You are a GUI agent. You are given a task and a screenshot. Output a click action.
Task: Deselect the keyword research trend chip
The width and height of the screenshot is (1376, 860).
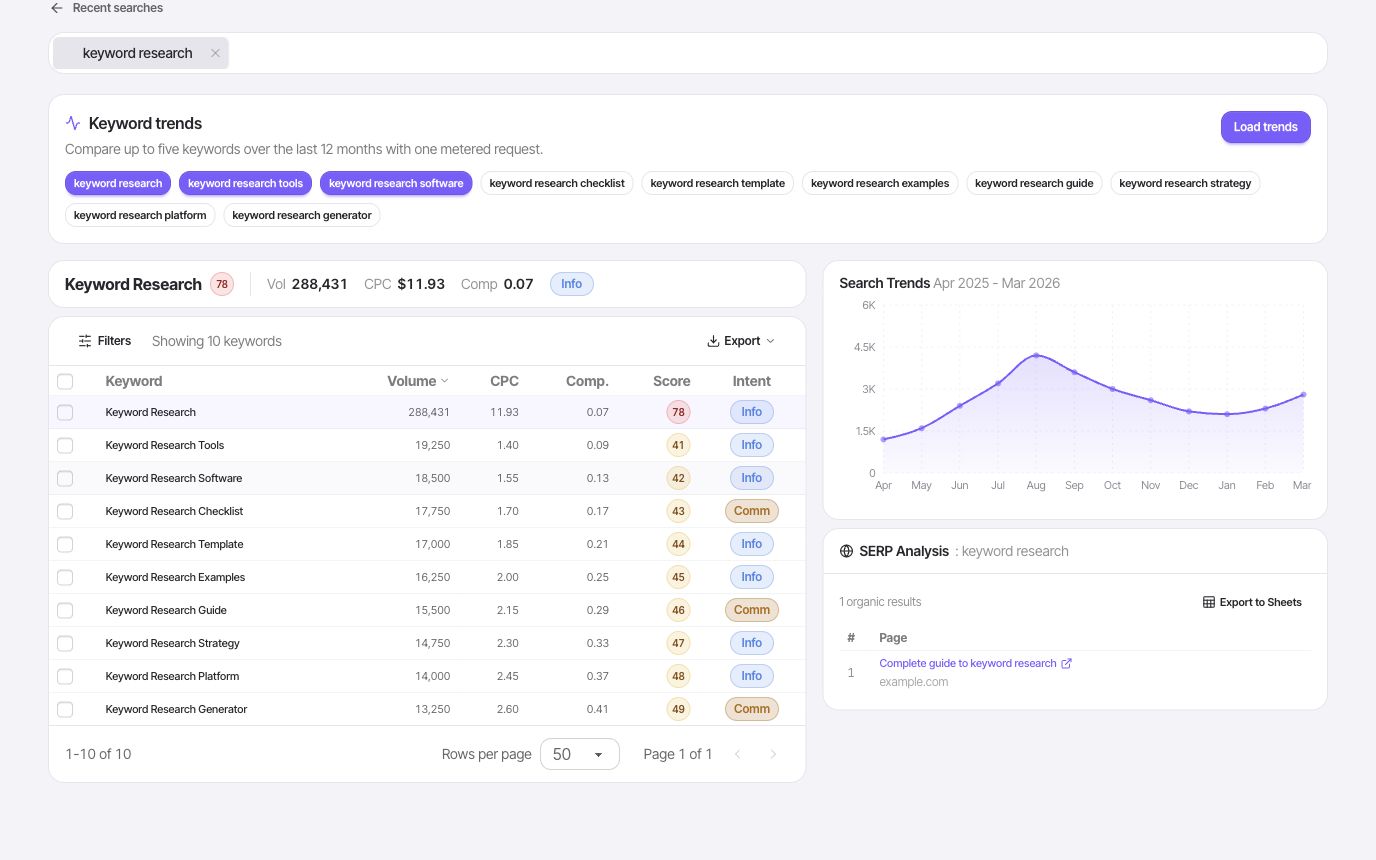tap(118, 183)
